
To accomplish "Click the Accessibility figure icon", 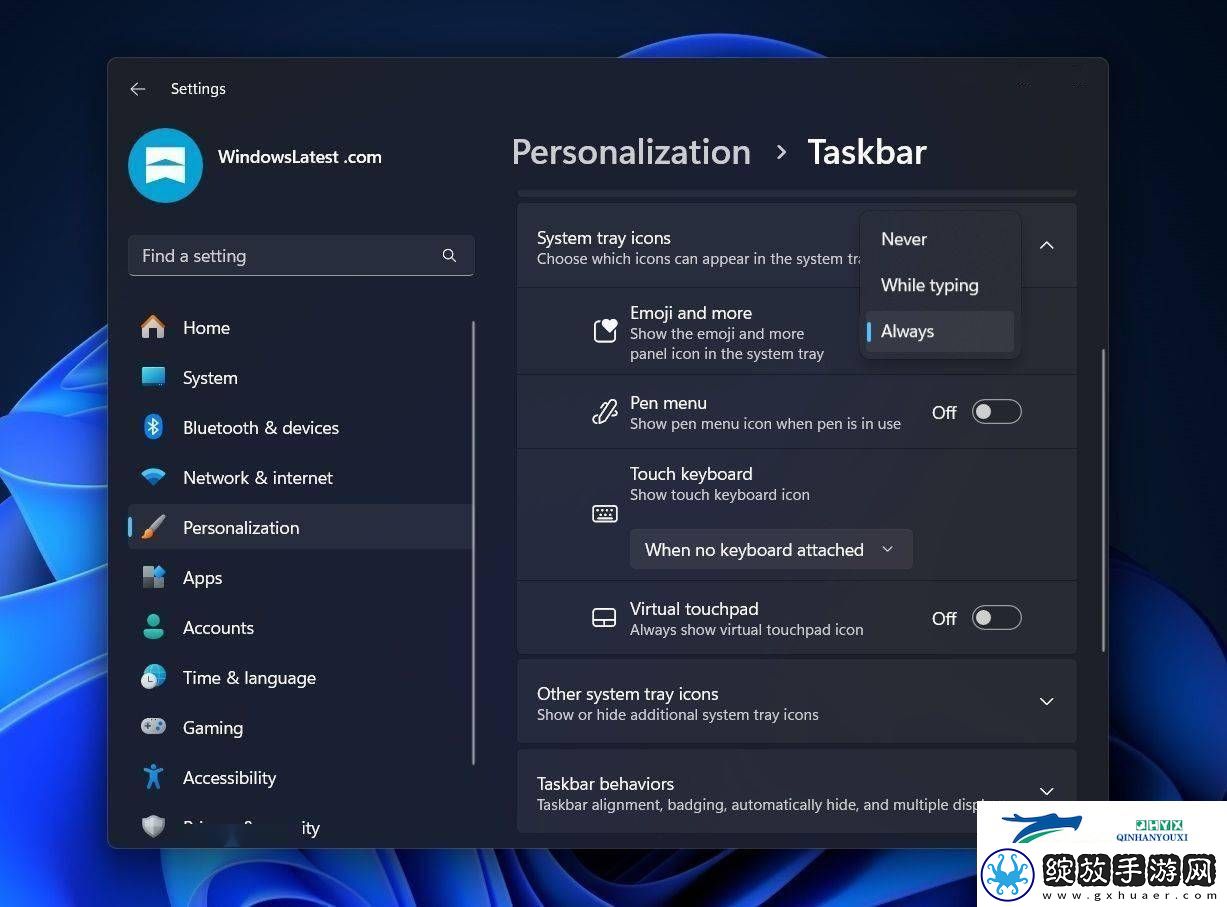I will 153,777.
